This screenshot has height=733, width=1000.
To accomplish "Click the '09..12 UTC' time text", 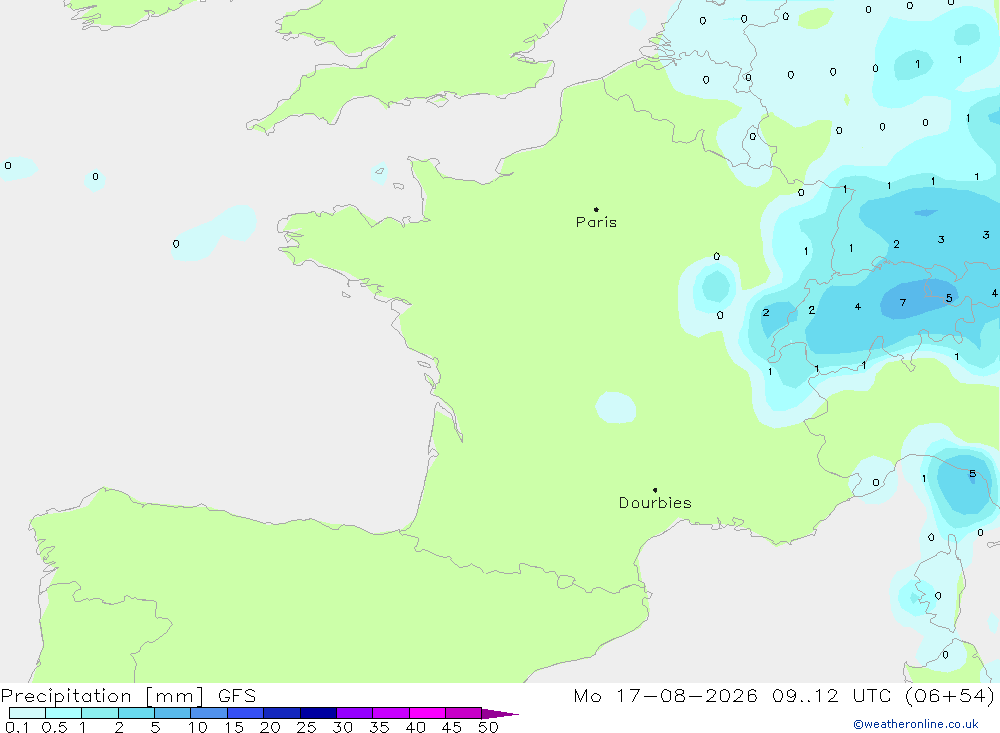I will coord(831,696).
